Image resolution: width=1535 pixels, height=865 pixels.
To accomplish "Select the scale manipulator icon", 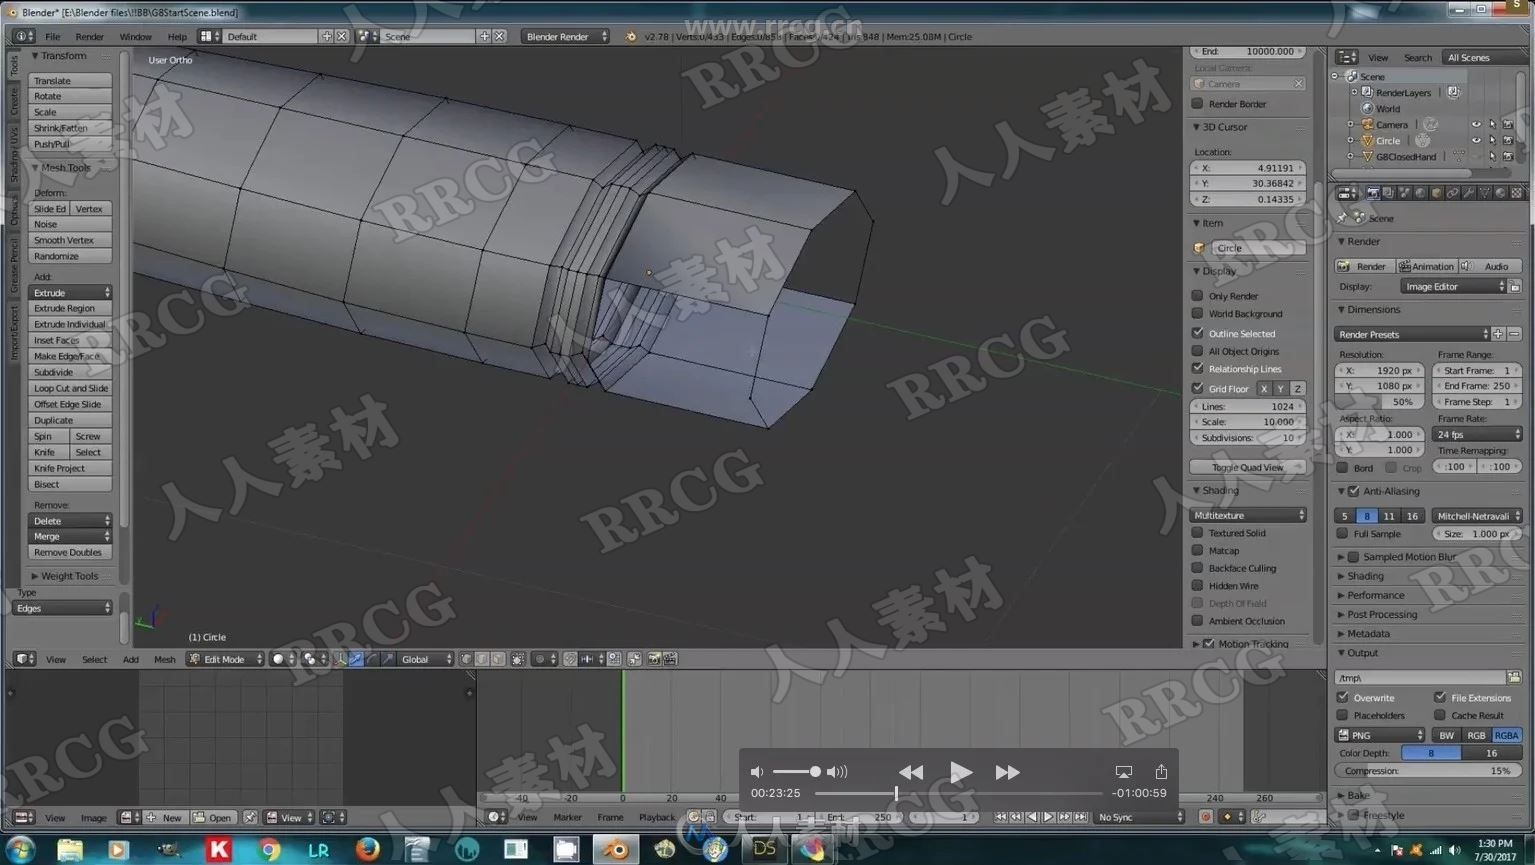I will tap(389, 659).
